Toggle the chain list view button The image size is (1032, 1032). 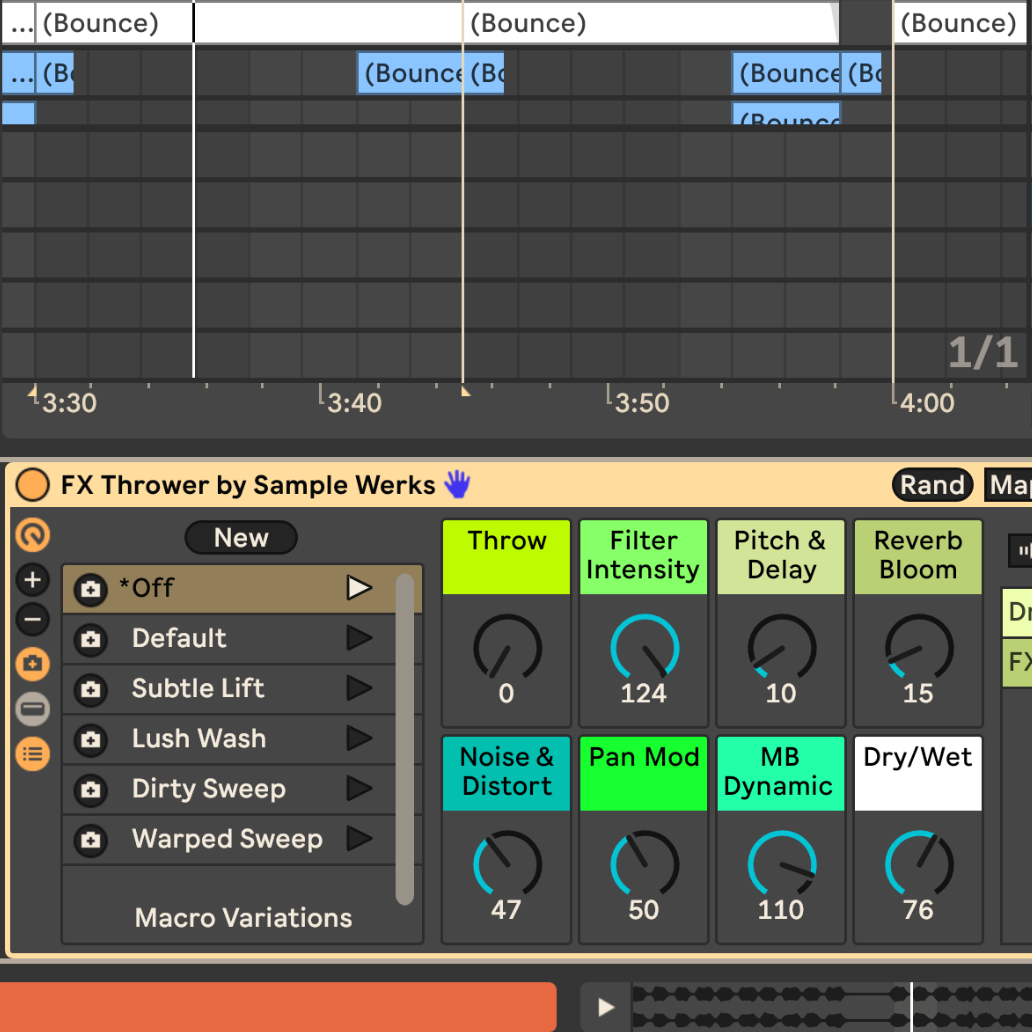[33, 753]
